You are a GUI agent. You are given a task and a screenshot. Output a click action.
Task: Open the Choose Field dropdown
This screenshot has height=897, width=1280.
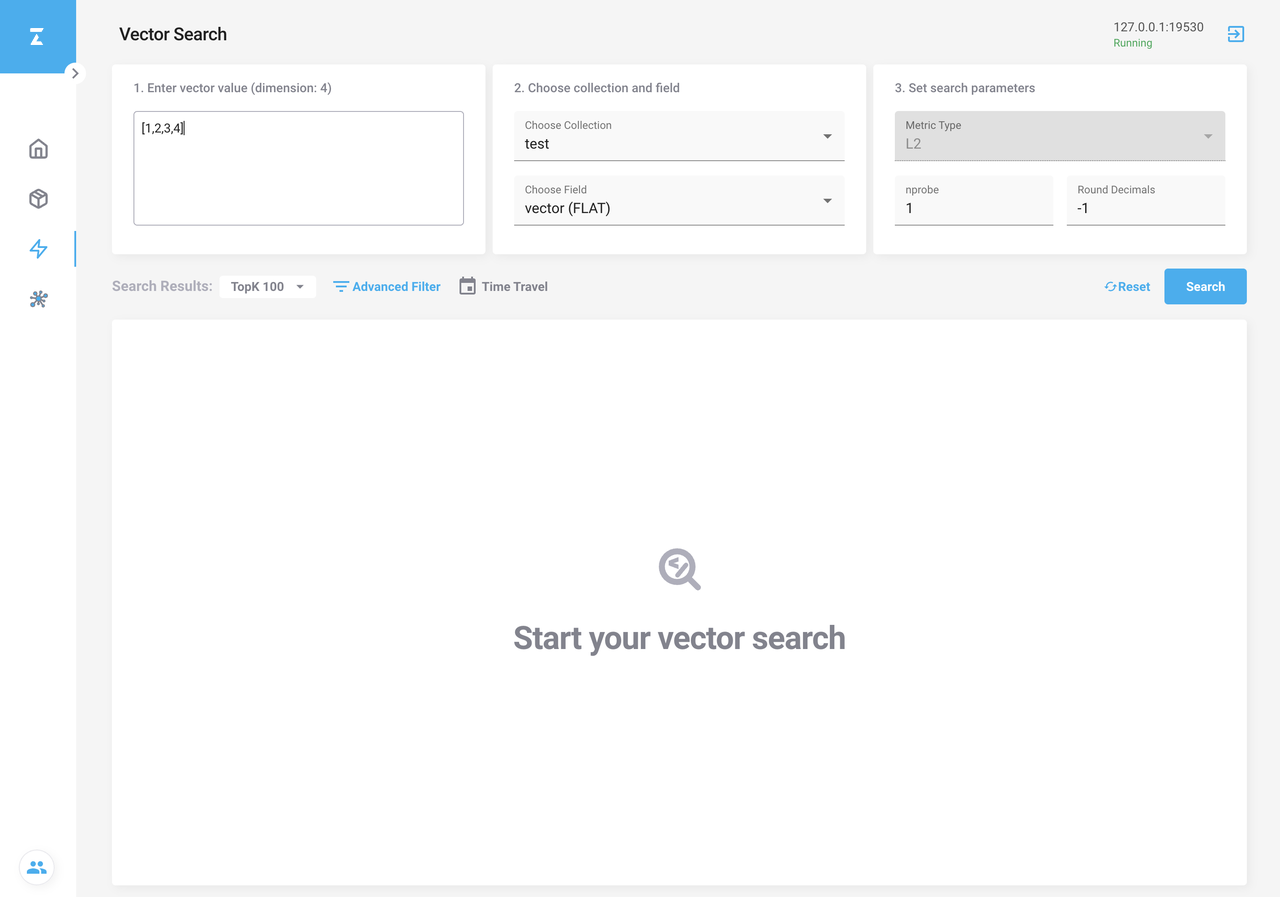(x=679, y=201)
